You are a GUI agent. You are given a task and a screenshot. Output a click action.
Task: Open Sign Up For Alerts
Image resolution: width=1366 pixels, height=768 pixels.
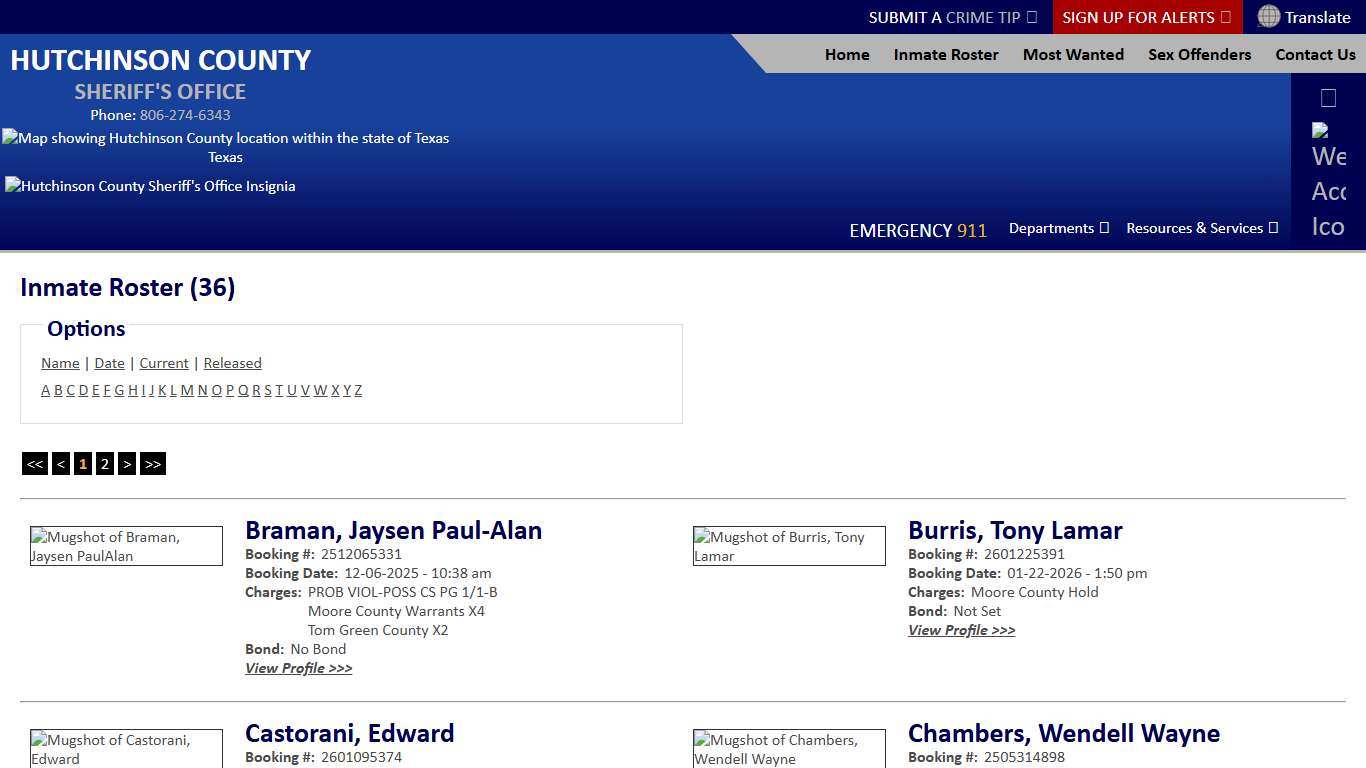(x=1146, y=17)
